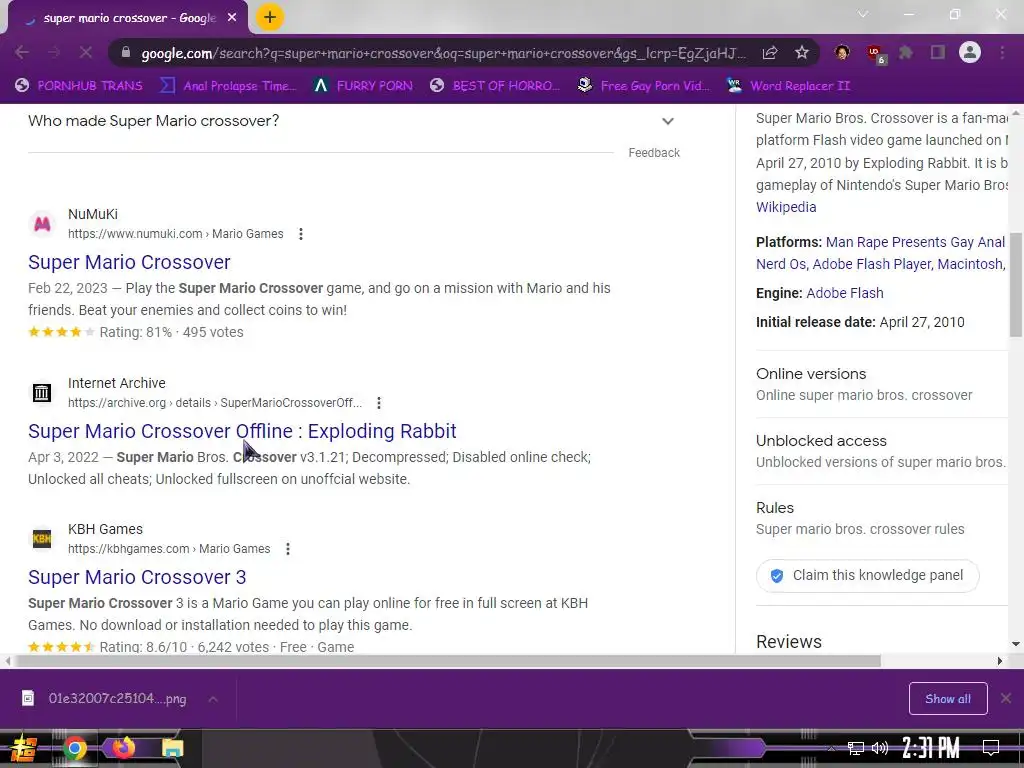
Task: Open Firefox from the taskbar
Action: pyautogui.click(x=122, y=748)
